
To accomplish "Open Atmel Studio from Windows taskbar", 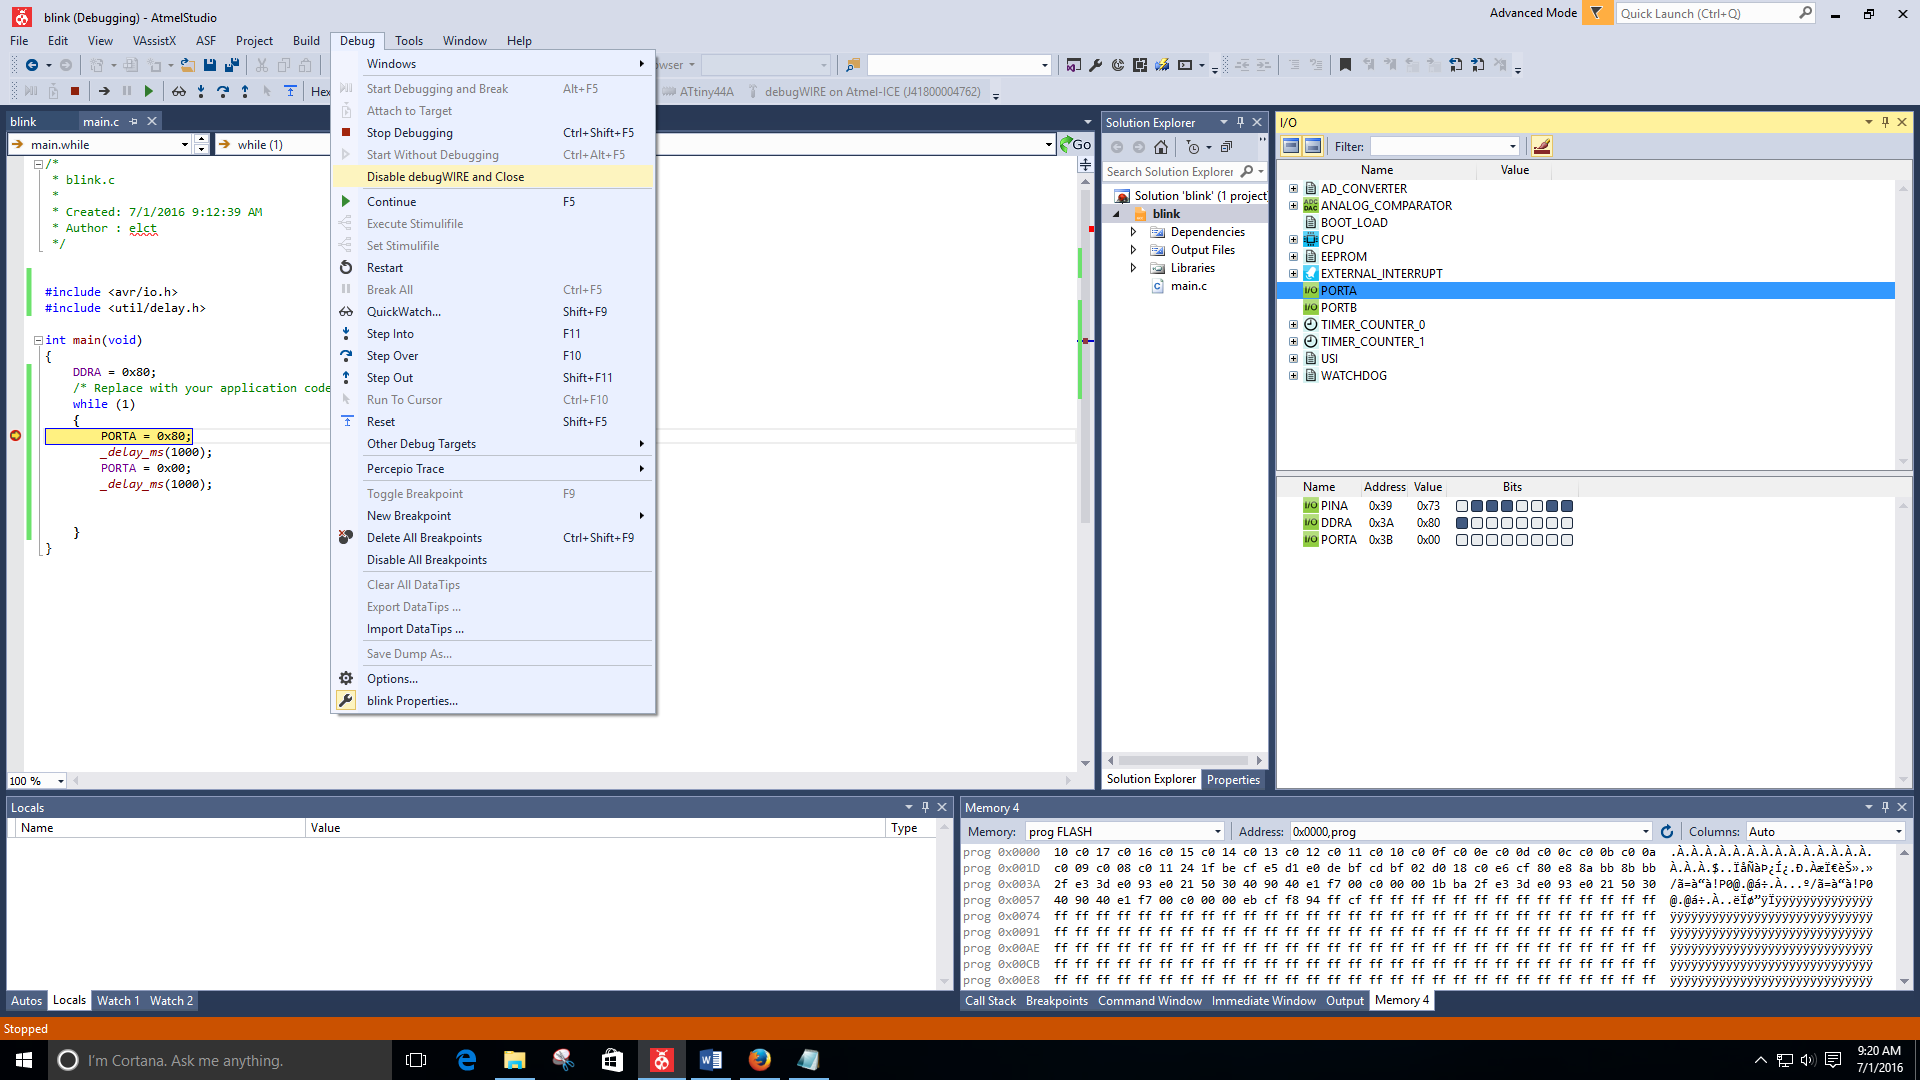I will click(x=662, y=1060).
